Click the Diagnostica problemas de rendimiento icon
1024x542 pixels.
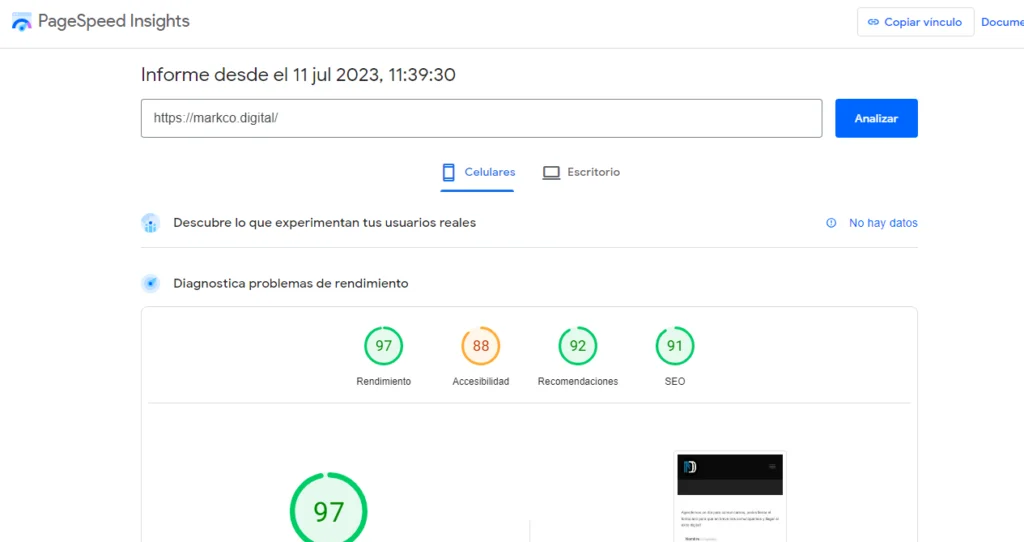150,283
